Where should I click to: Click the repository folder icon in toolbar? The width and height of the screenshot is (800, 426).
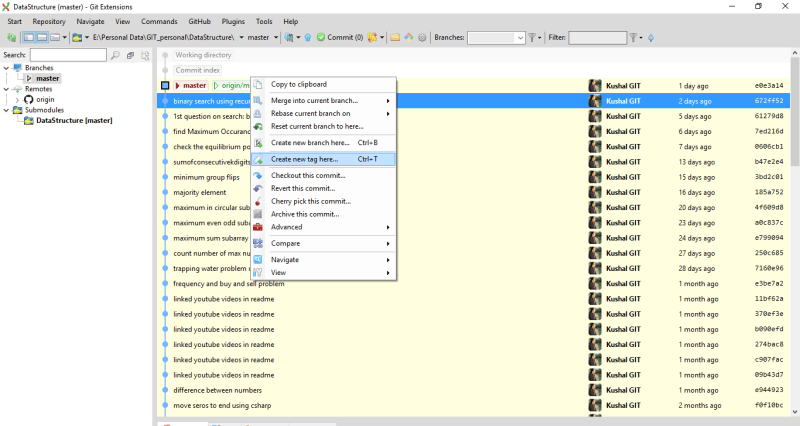point(77,37)
